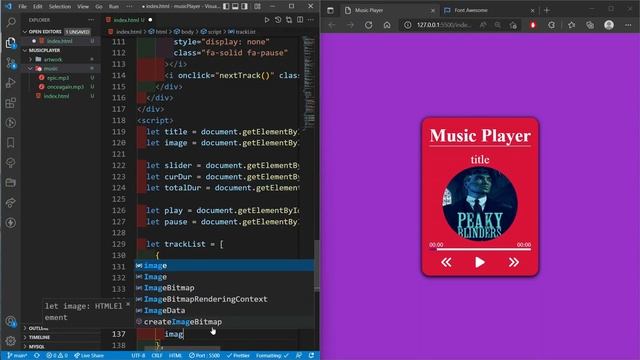Open browser Settings and more menu
The height and width of the screenshot is (360, 640).
click(628, 25)
